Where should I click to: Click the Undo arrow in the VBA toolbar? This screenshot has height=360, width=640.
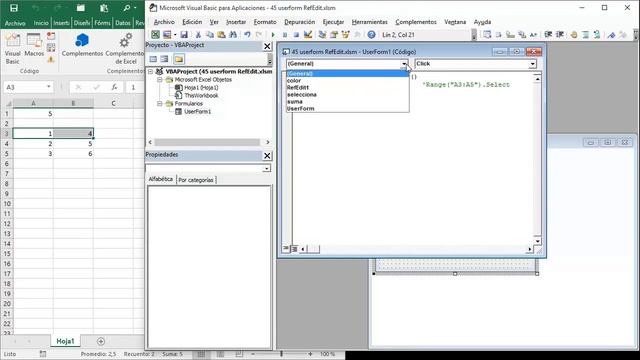247,35
